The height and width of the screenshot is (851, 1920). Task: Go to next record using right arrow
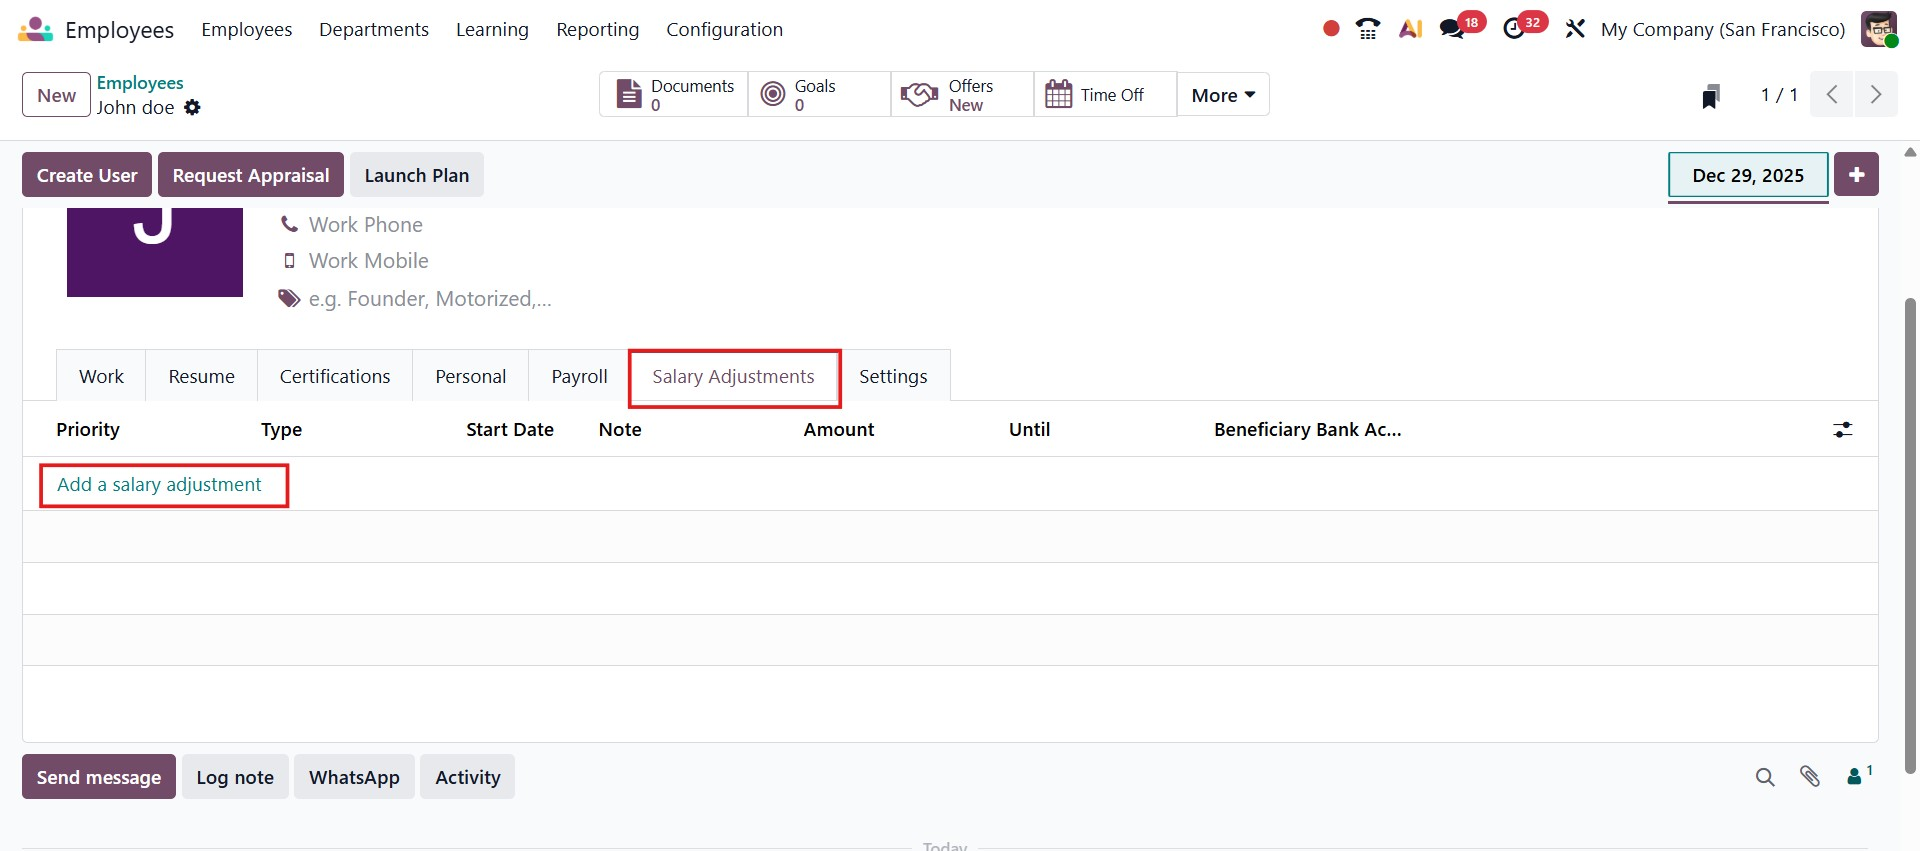coord(1875,95)
